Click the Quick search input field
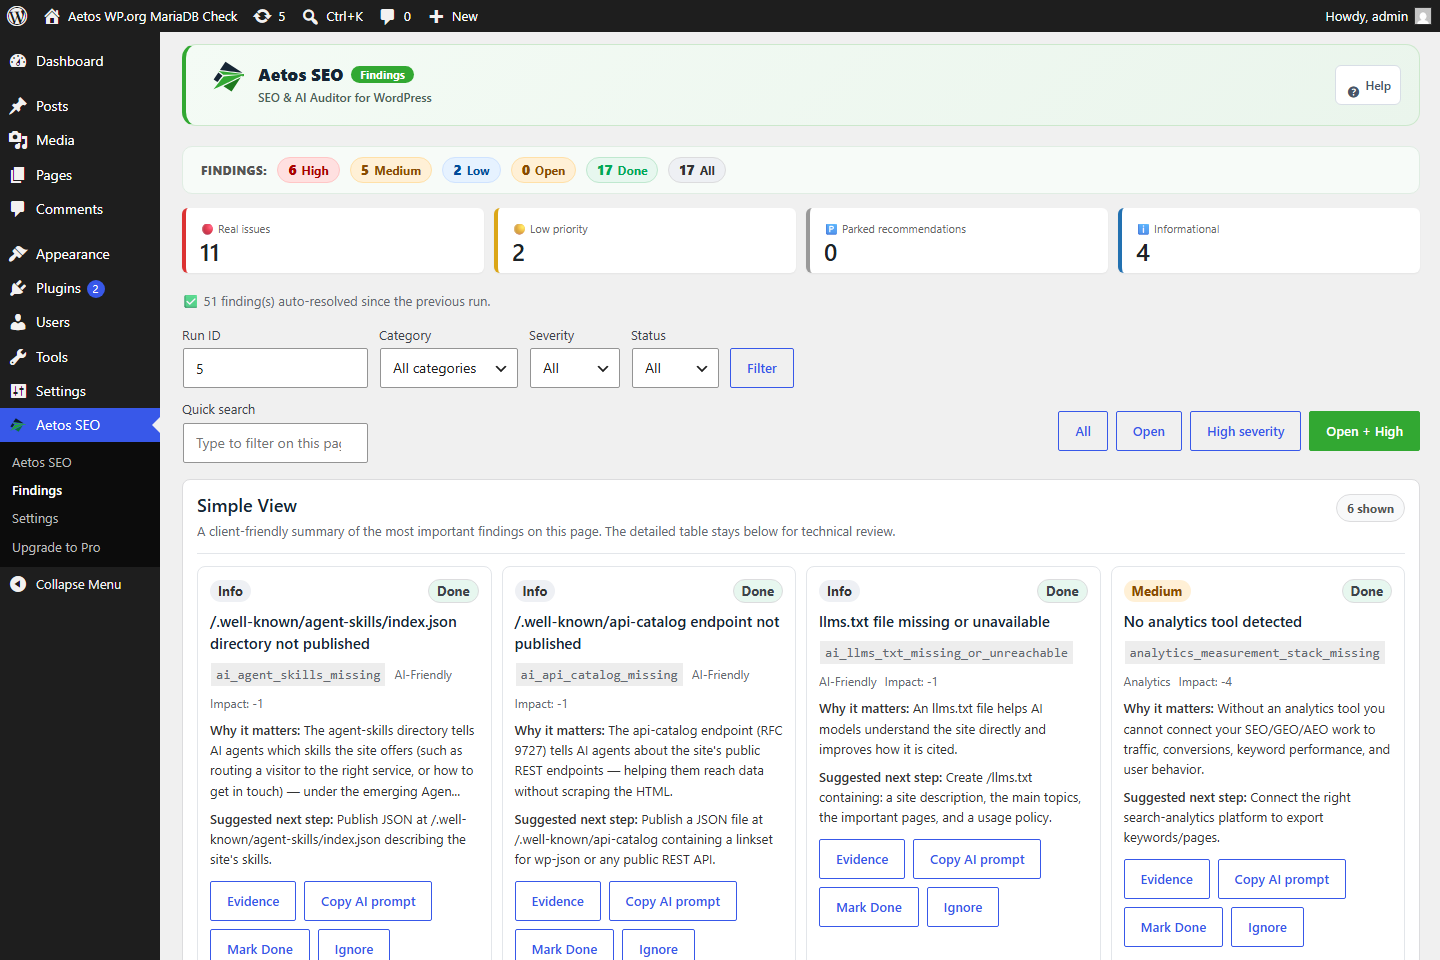This screenshot has width=1440, height=960. [275, 443]
